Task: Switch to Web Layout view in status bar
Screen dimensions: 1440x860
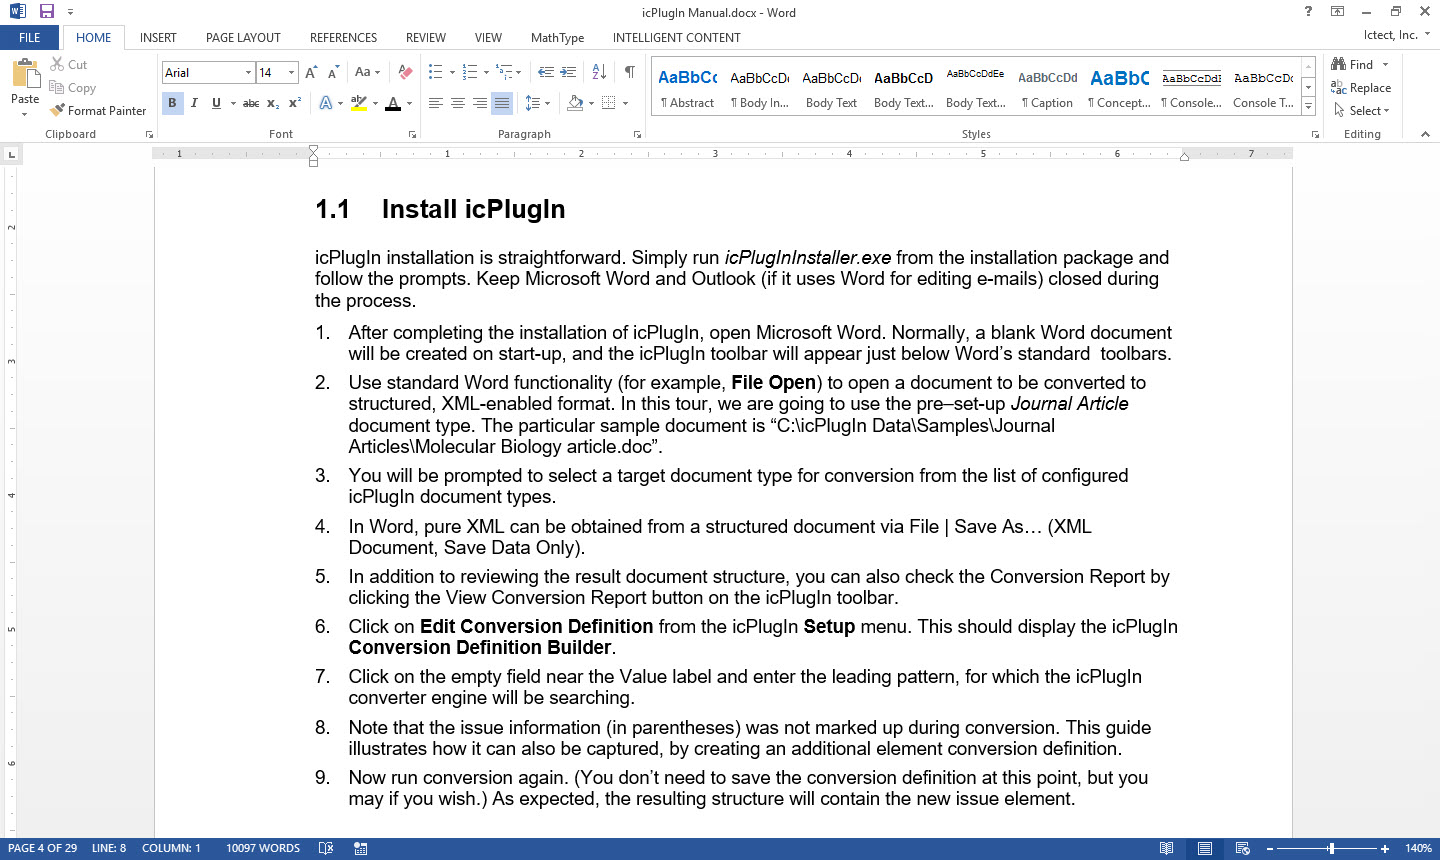Action: tap(1242, 848)
